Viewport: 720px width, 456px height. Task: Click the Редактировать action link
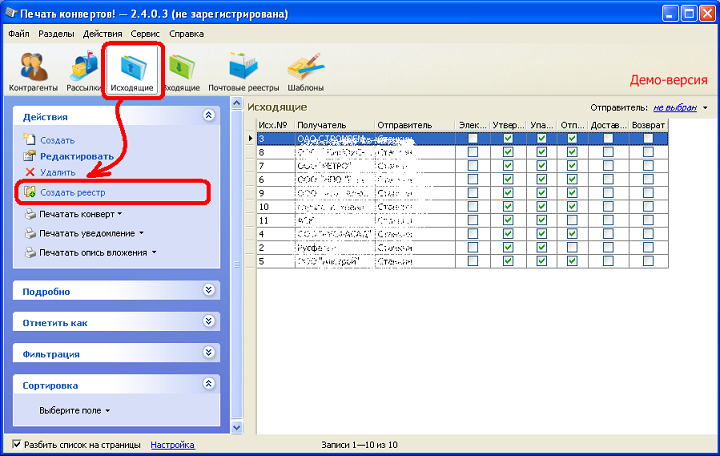[x=76, y=156]
